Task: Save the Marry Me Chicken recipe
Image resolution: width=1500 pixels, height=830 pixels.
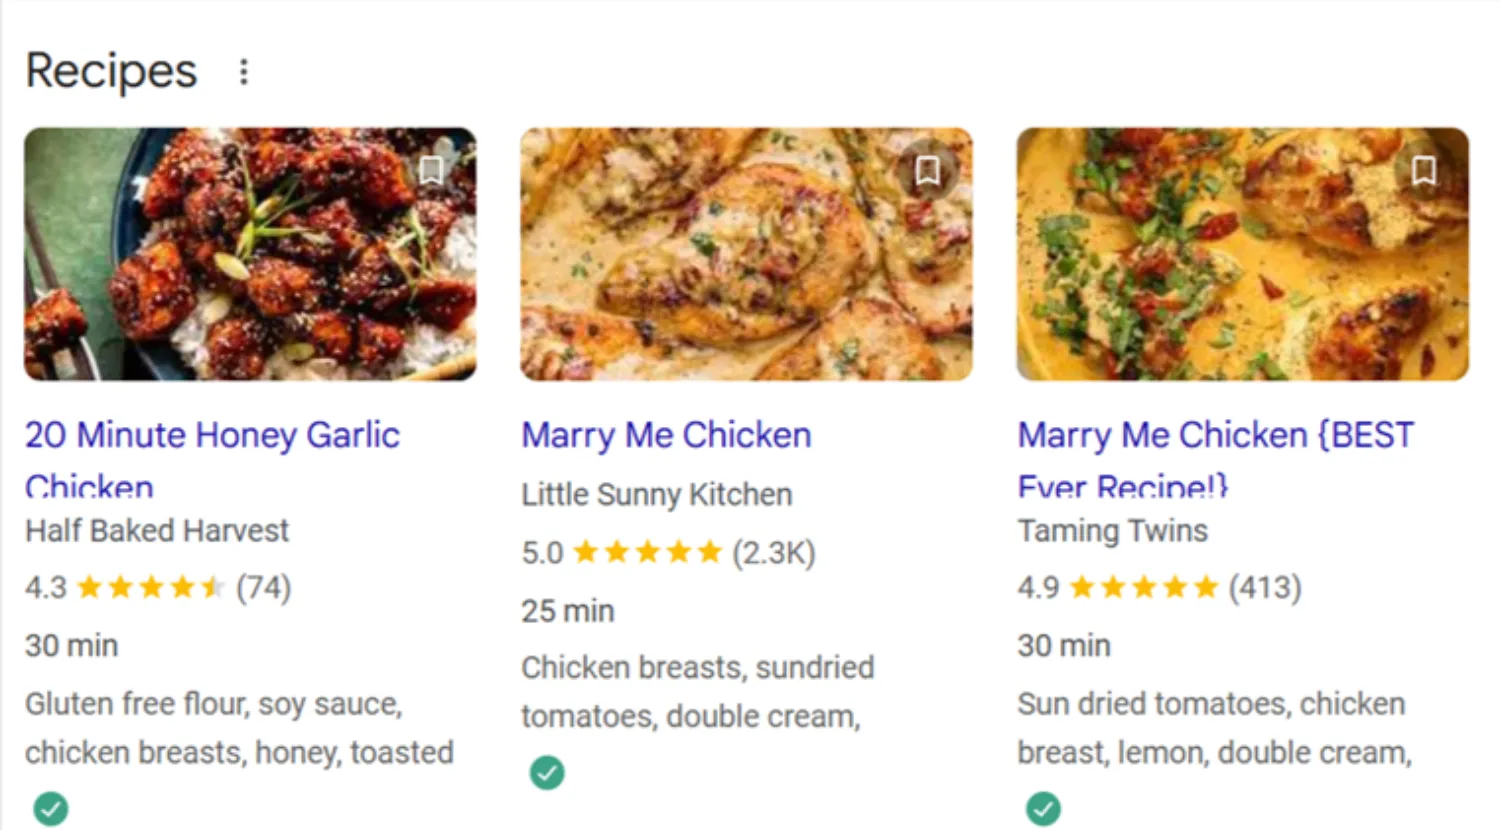Action: 925,170
